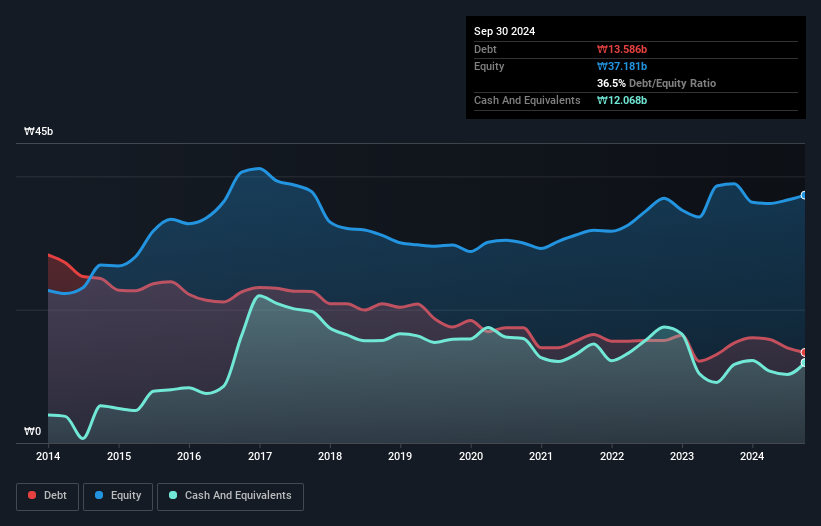This screenshot has height=526, width=821.
Task: Click the ₩0 y-axis label
Action: [x=32, y=431]
